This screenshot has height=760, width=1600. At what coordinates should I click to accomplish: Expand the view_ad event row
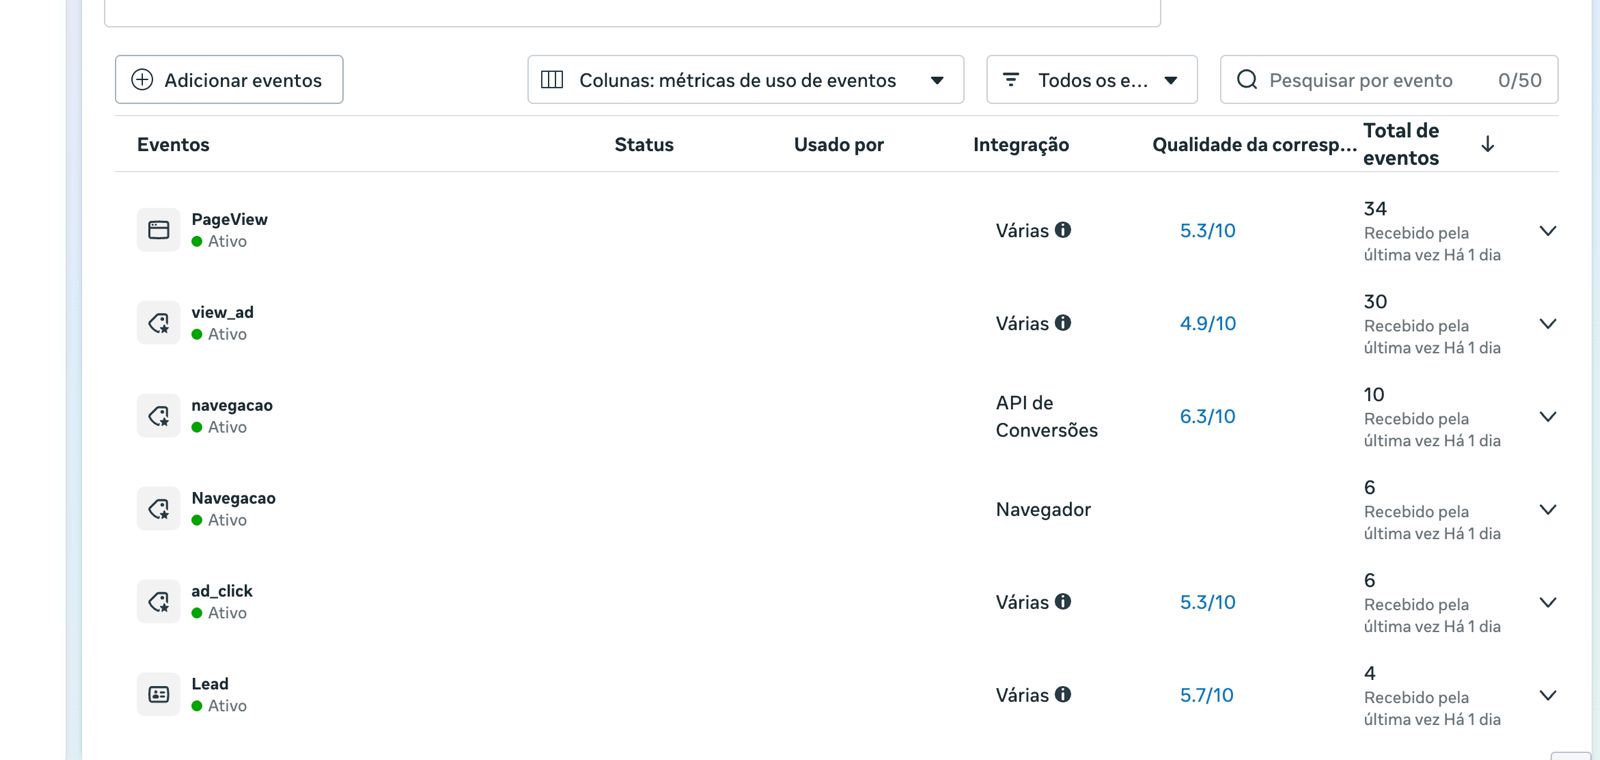click(x=1548, y=324)
